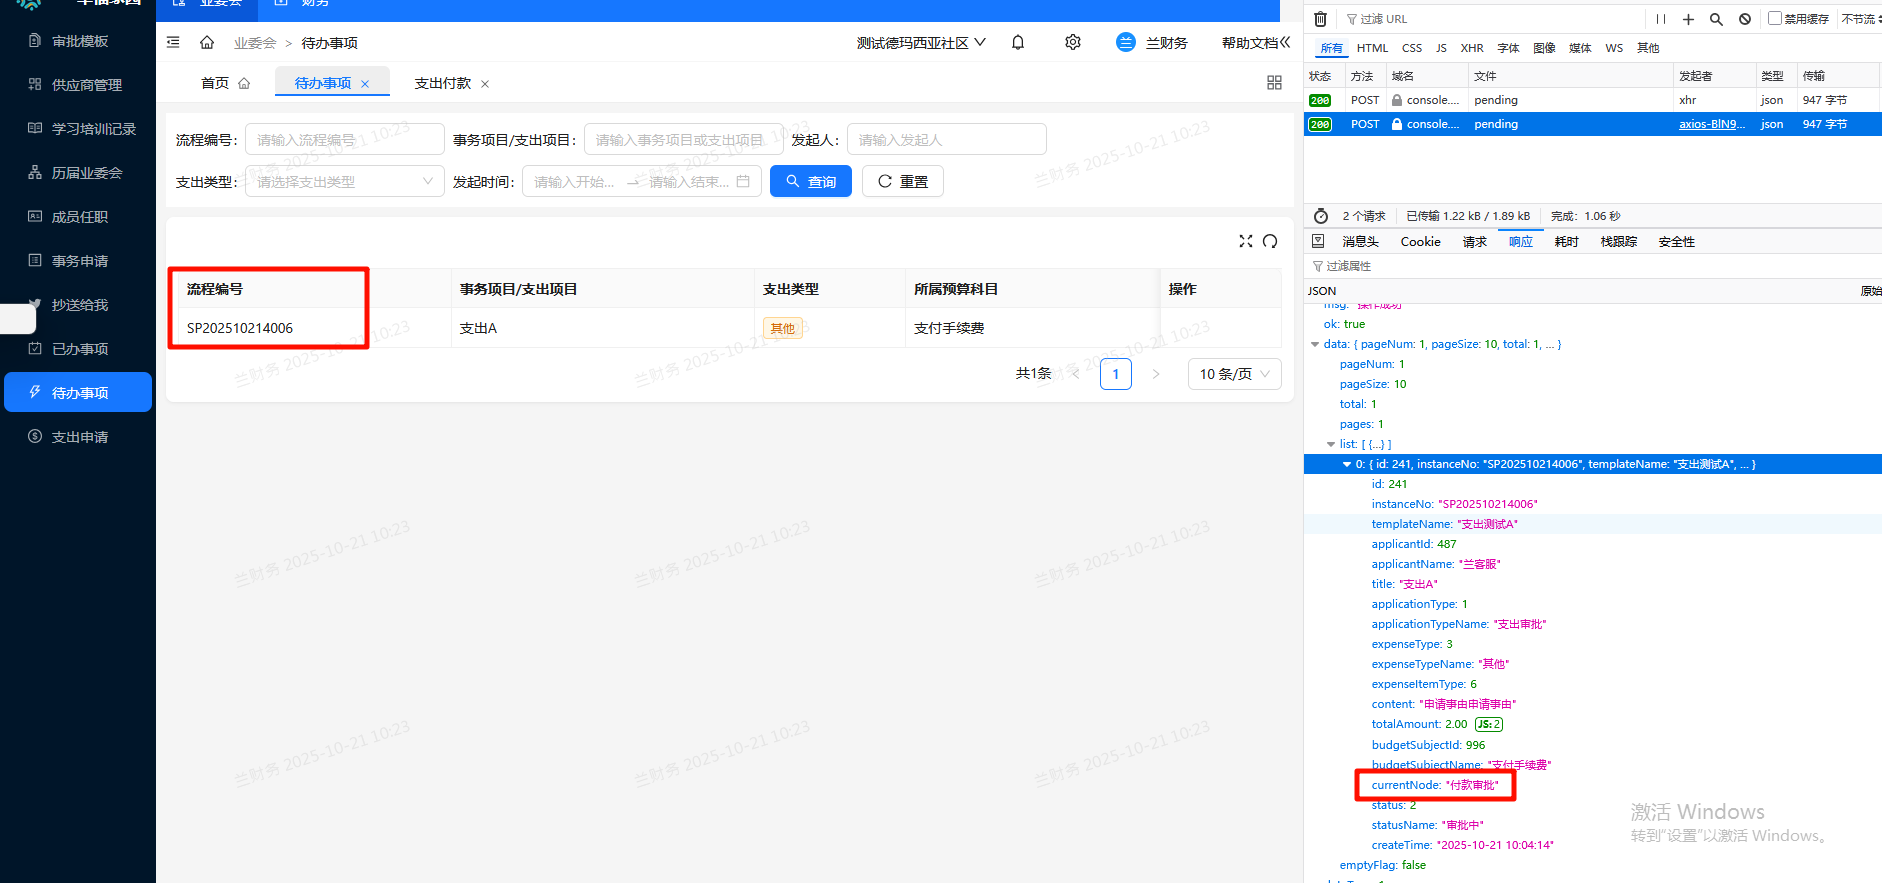Refresh the table with circular arrow icon
This screenshot has width=1882, height=883.
pos(1270,241)
